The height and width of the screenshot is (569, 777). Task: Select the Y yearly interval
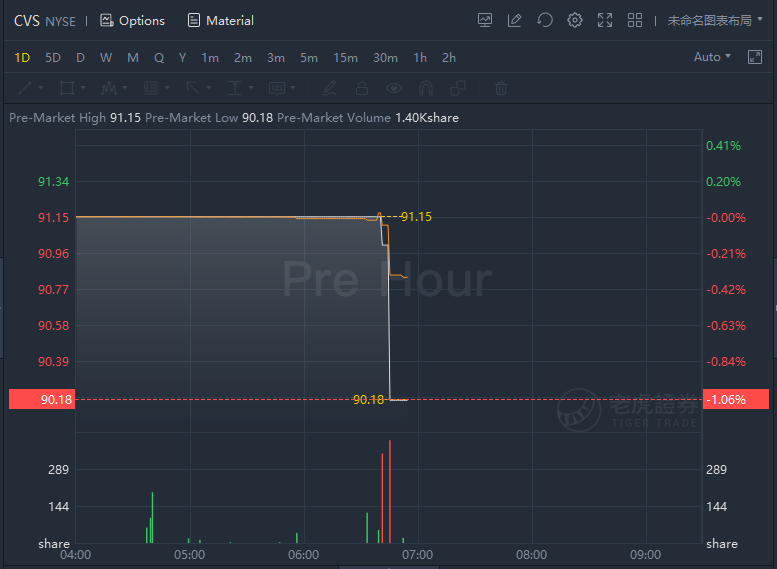182,58
